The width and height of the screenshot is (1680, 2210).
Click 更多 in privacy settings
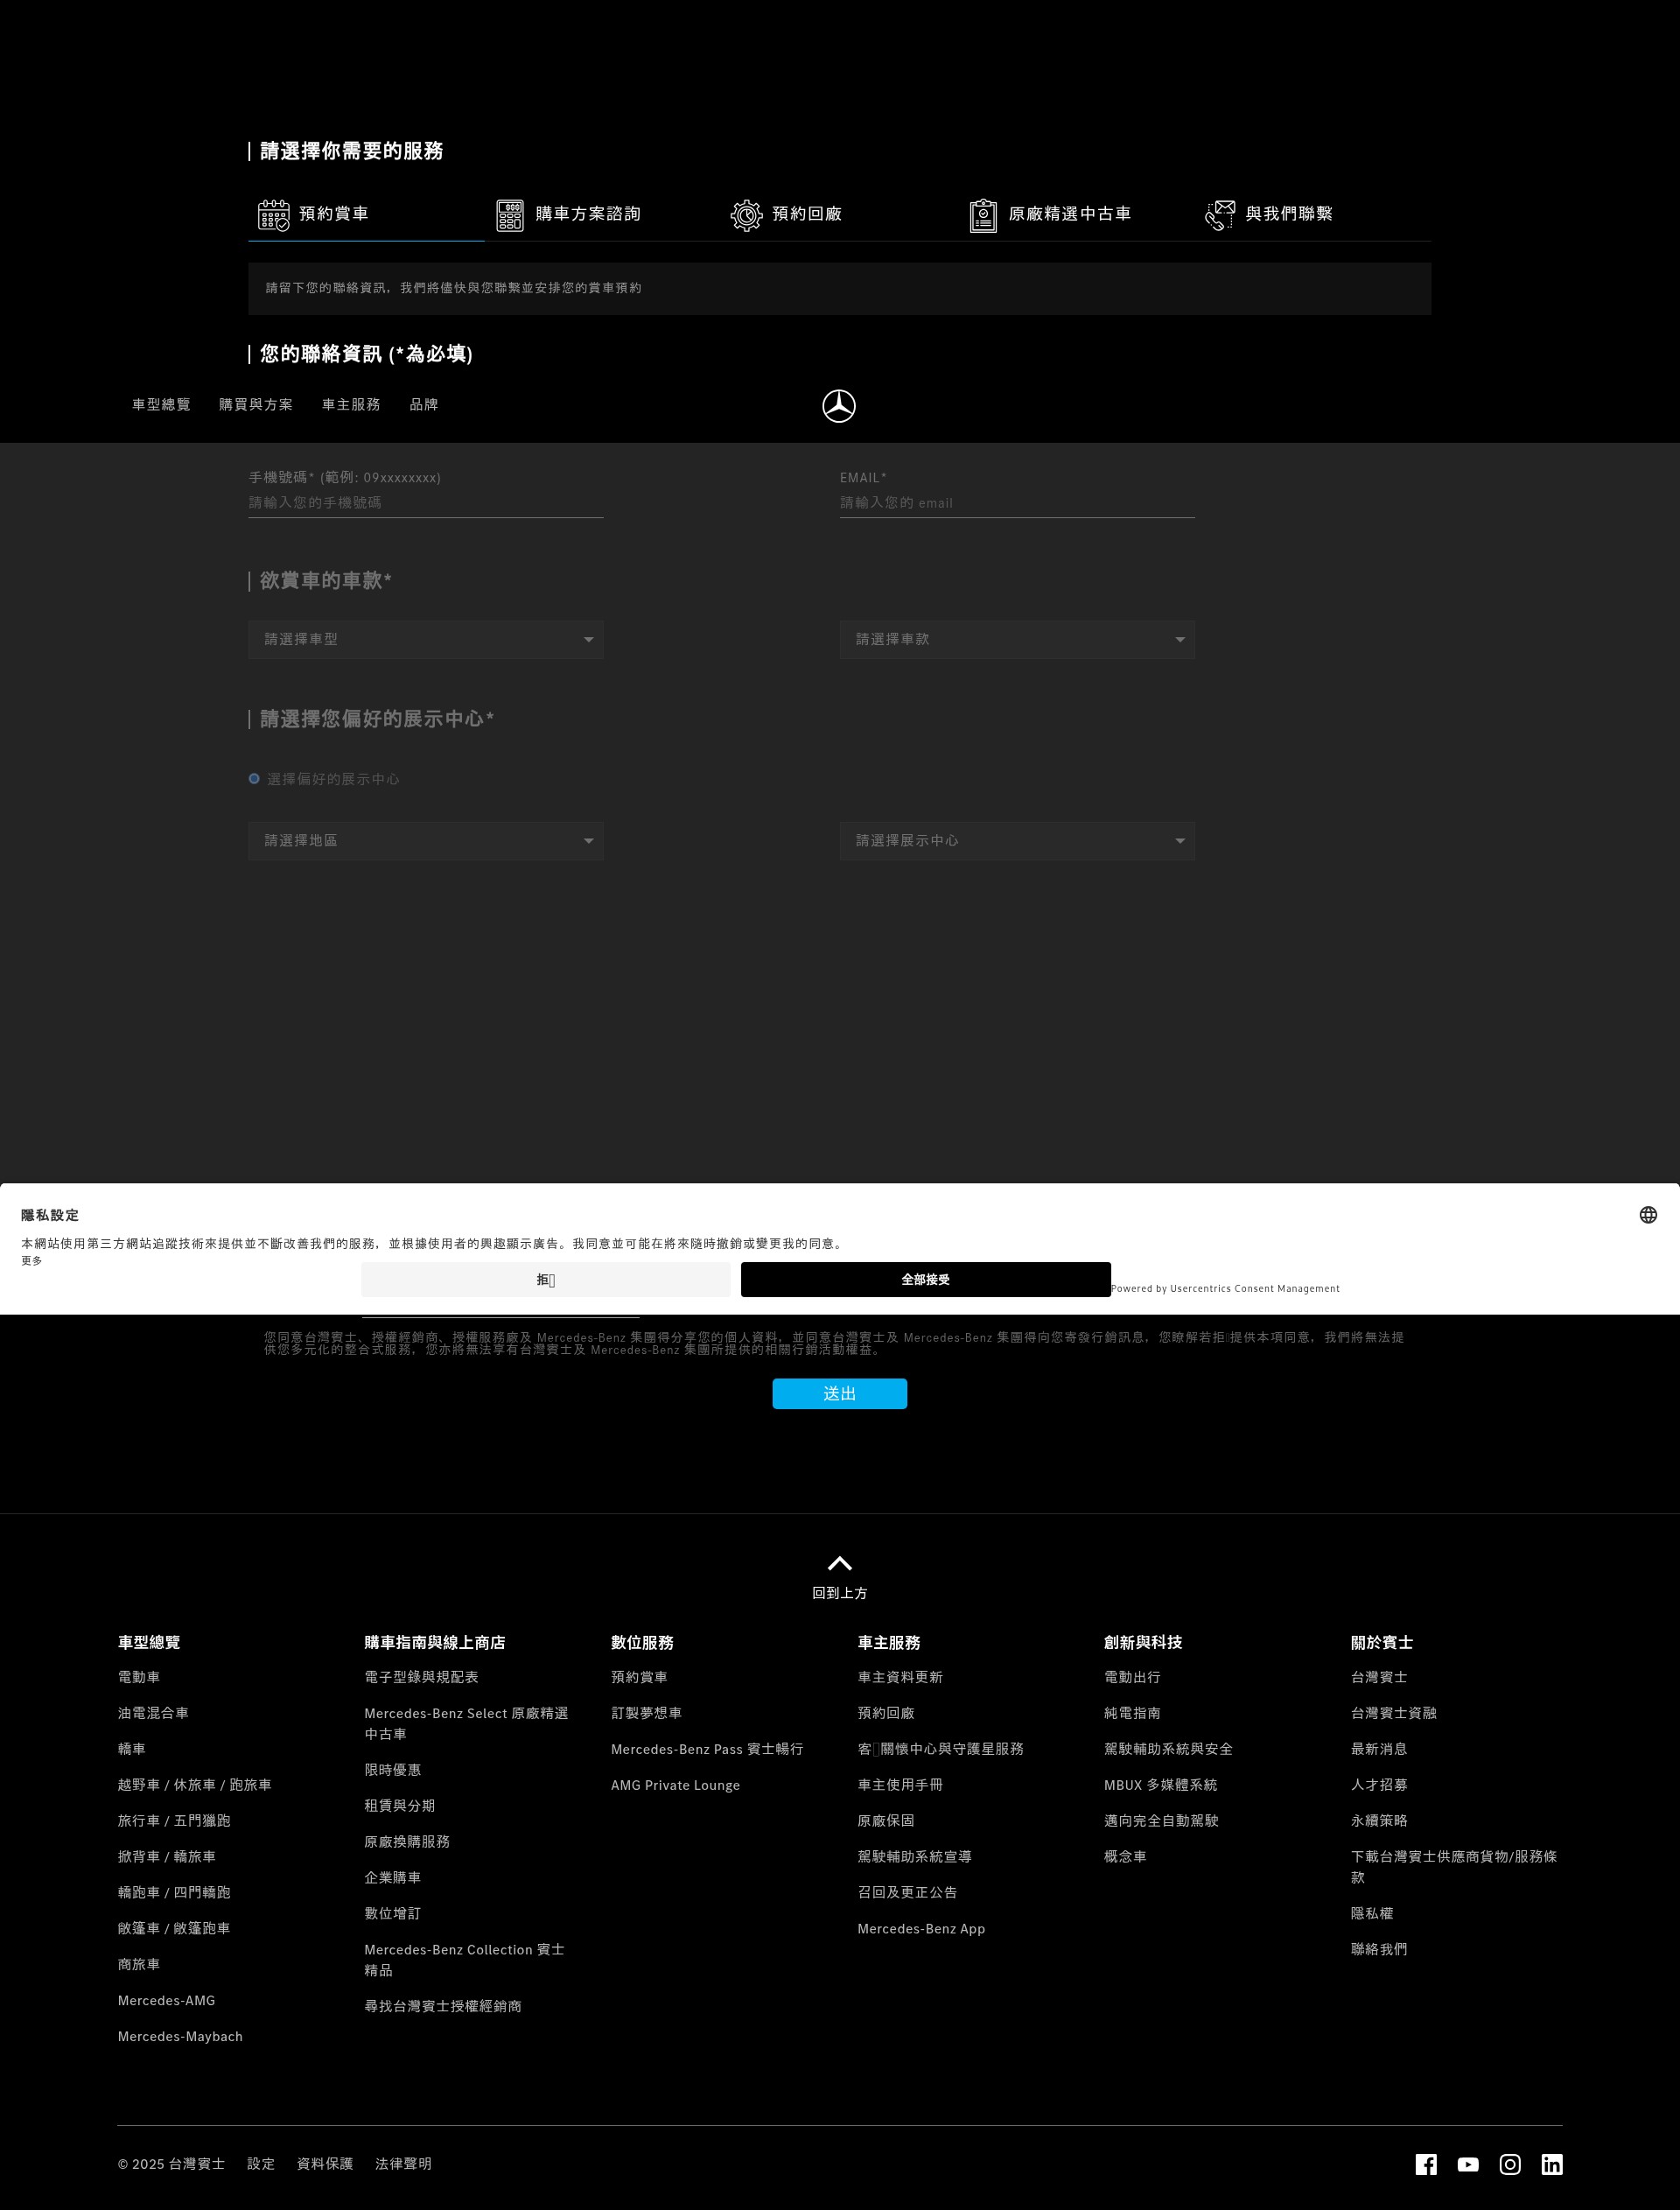32,1261
